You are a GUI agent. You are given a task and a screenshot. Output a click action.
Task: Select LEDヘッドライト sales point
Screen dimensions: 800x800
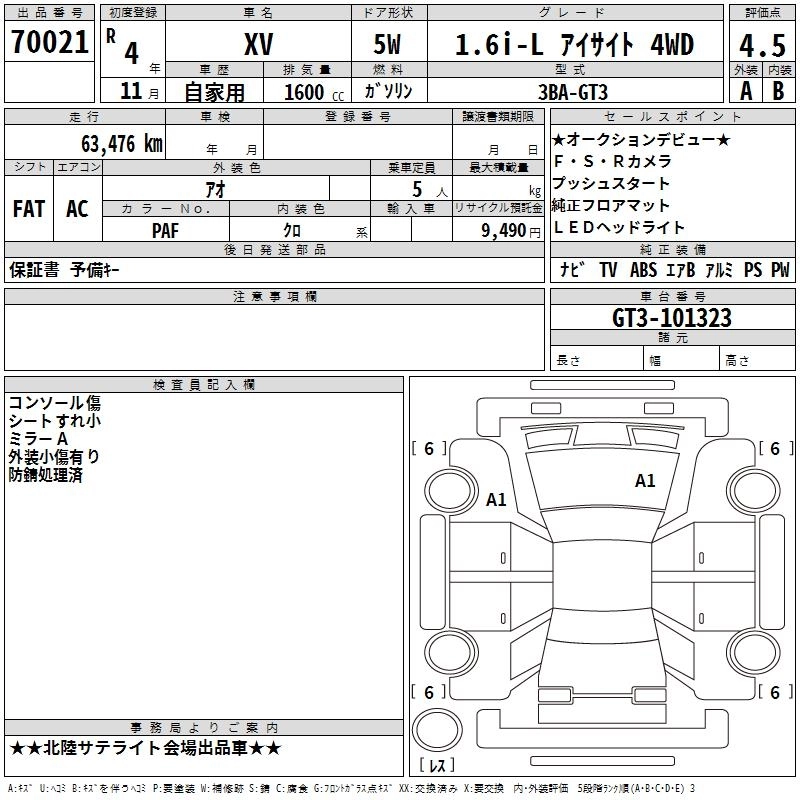click(618, 227)
